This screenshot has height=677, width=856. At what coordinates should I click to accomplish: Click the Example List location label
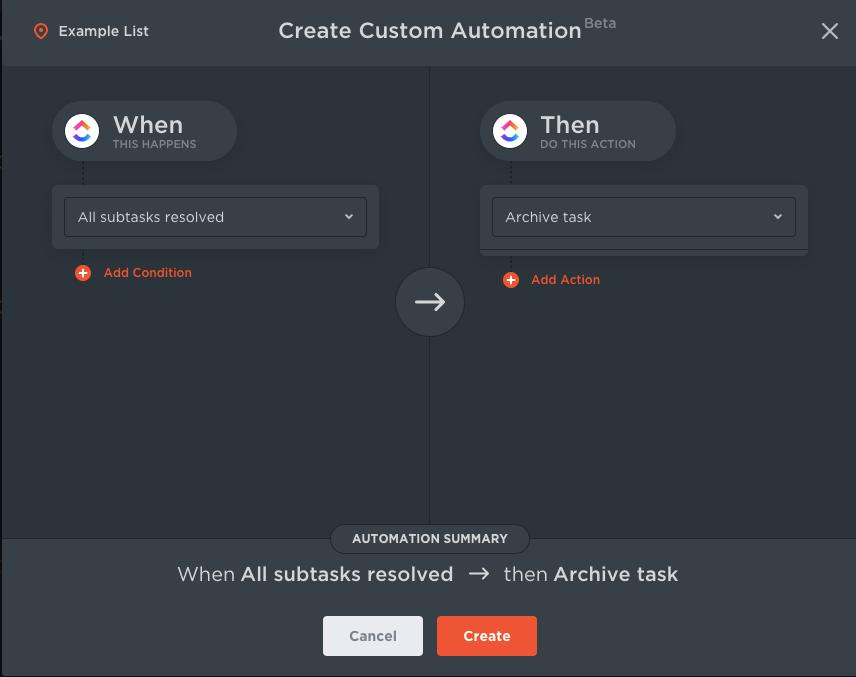103,31
